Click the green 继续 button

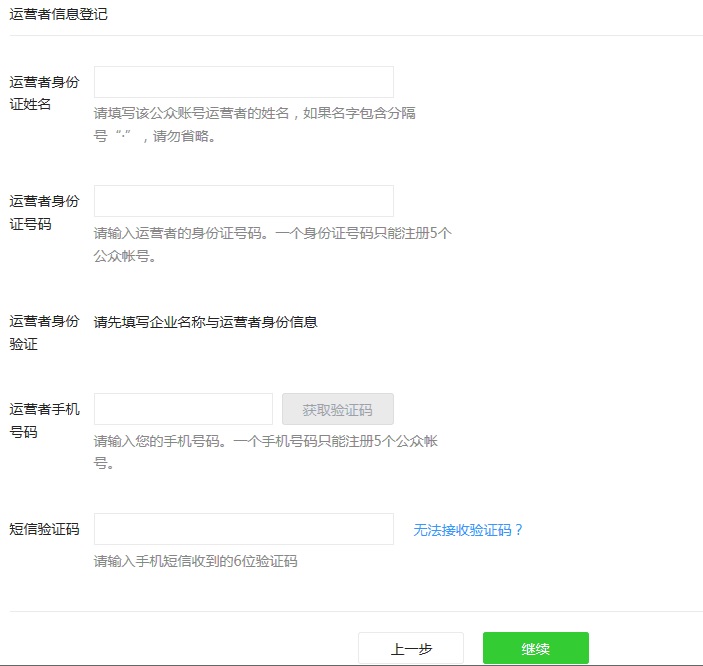point(535,649)
